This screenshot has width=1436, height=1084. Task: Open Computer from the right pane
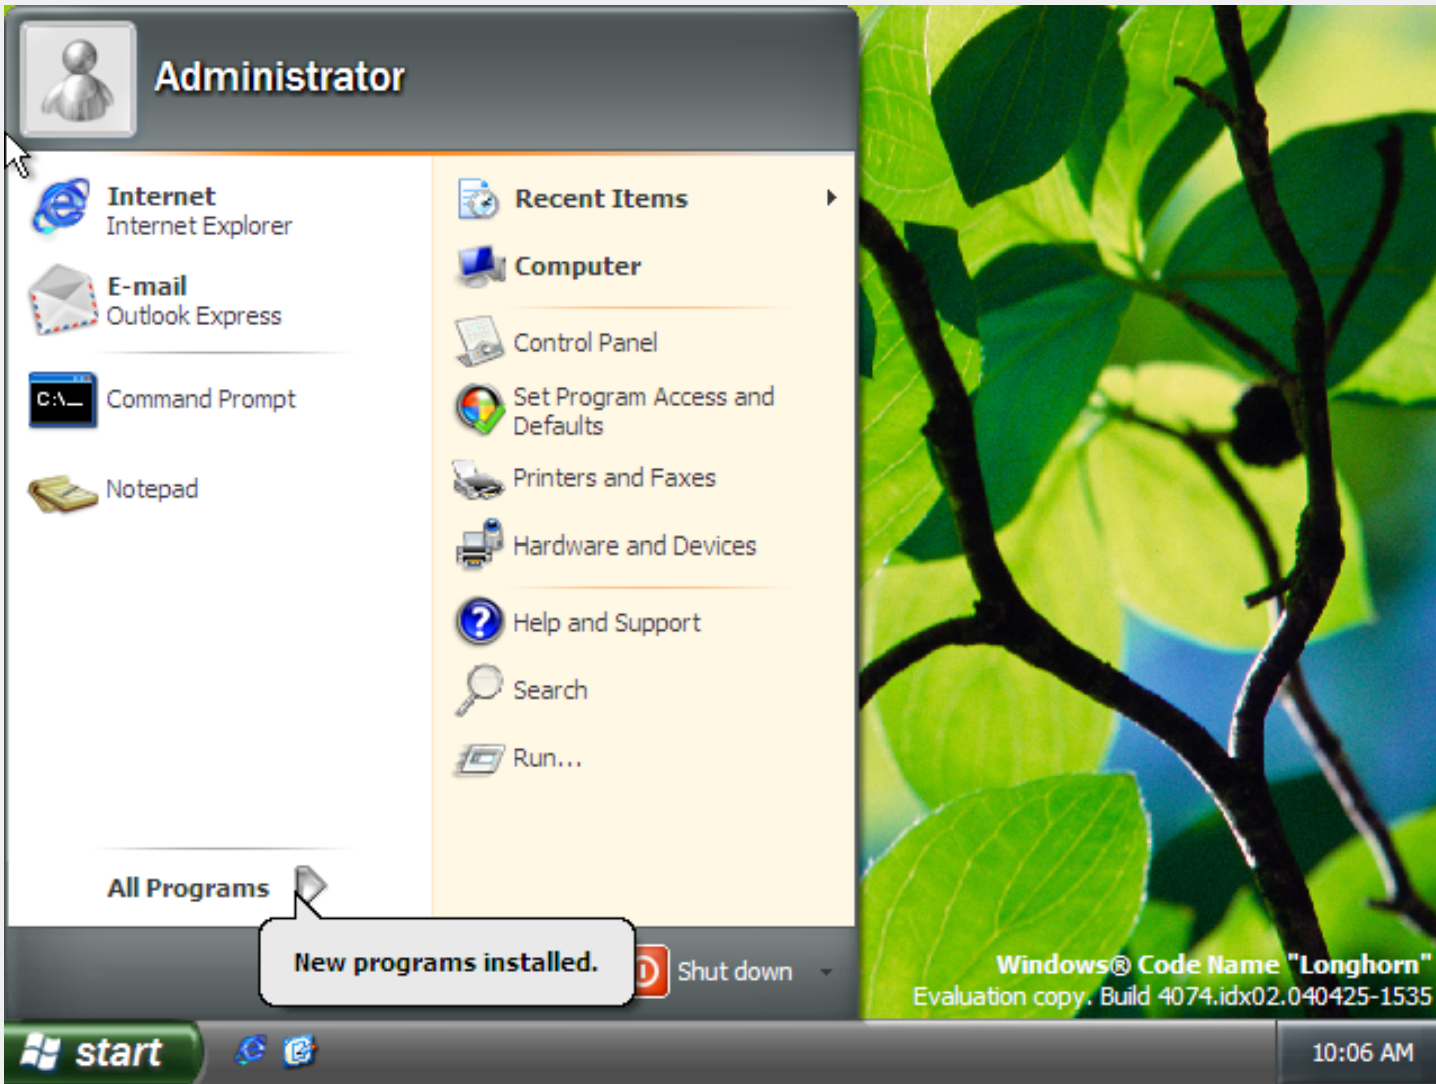click(578, 266)
